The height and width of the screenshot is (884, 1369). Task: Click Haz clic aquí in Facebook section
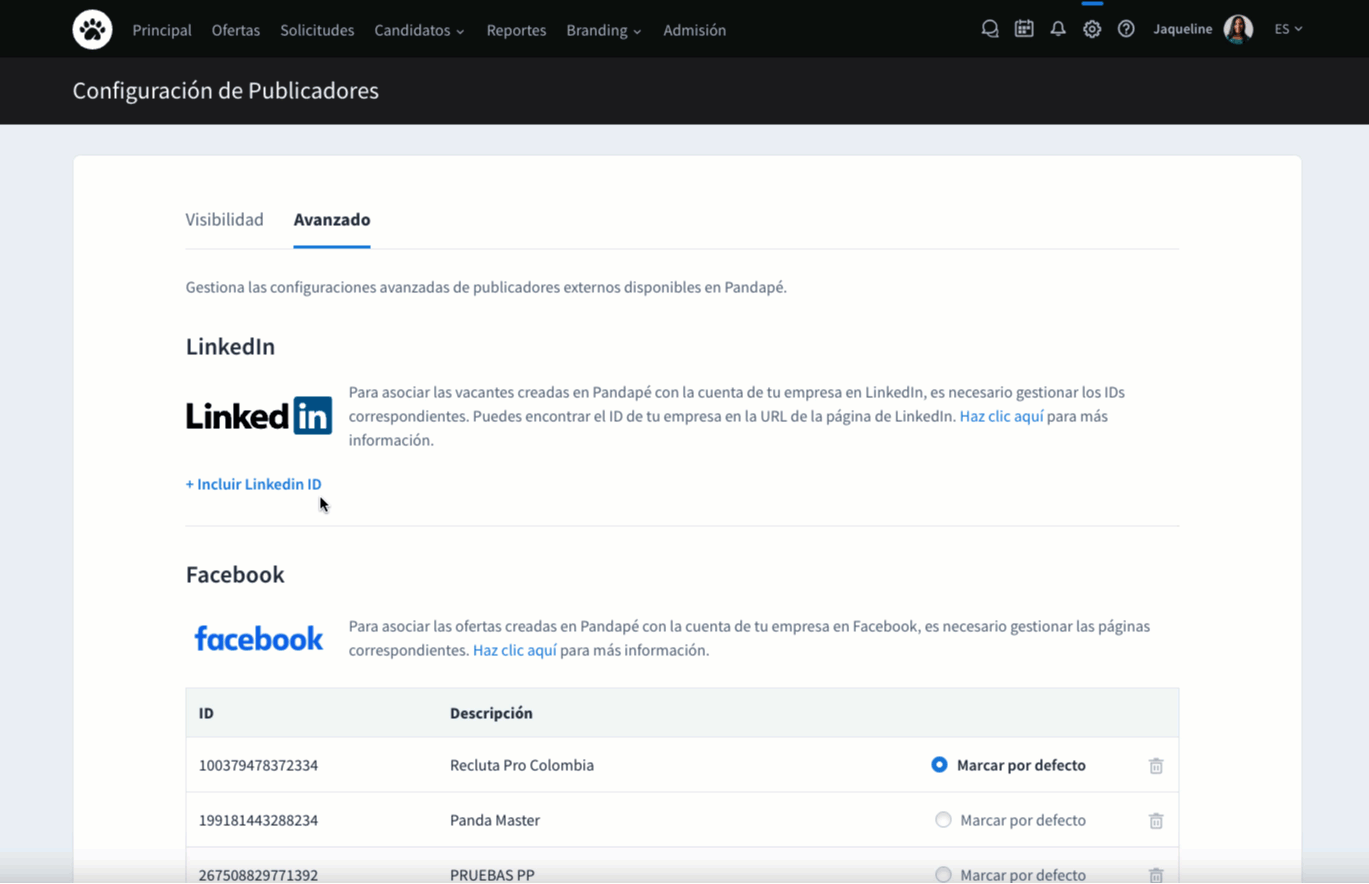coord(514,650)
